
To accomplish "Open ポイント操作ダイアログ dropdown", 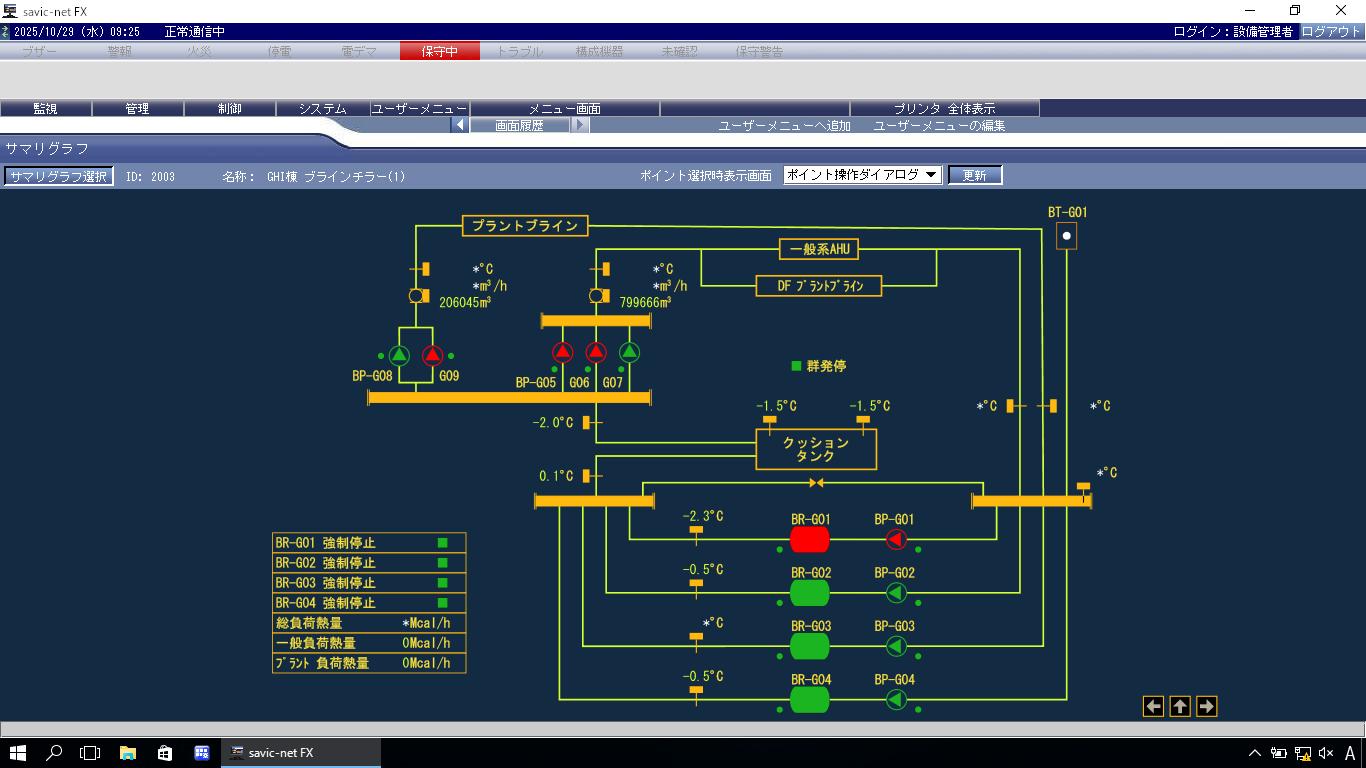I will point(862,175).
